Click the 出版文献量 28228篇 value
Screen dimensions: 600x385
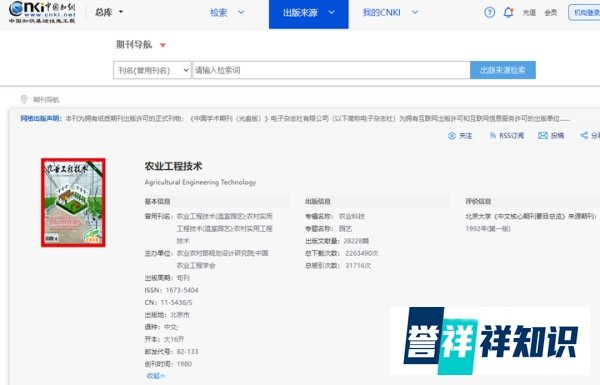click(x=356, y=241)
